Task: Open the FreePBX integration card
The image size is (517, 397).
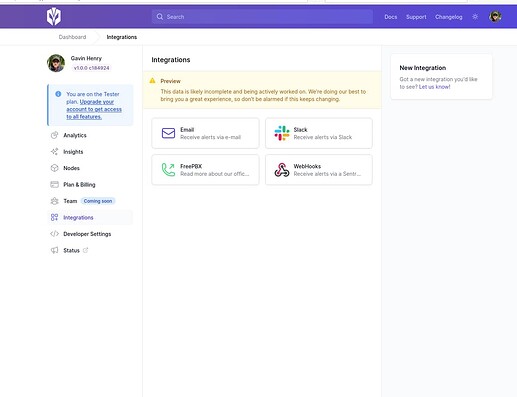Action: coord(205,170)
